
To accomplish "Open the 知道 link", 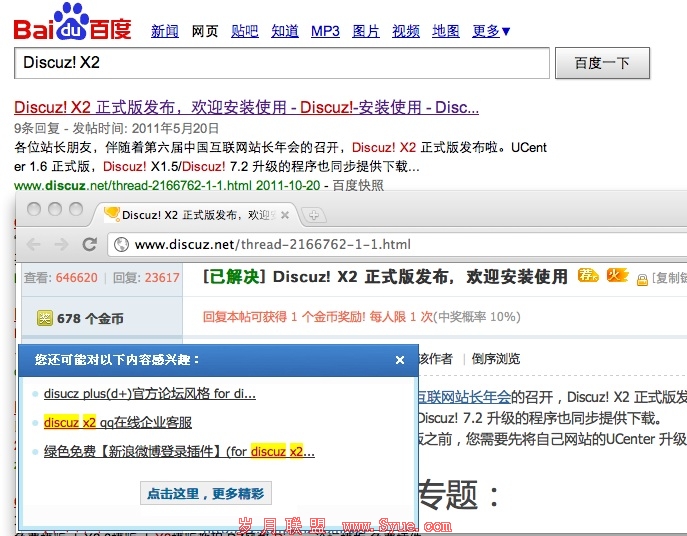I will (285, 31).
